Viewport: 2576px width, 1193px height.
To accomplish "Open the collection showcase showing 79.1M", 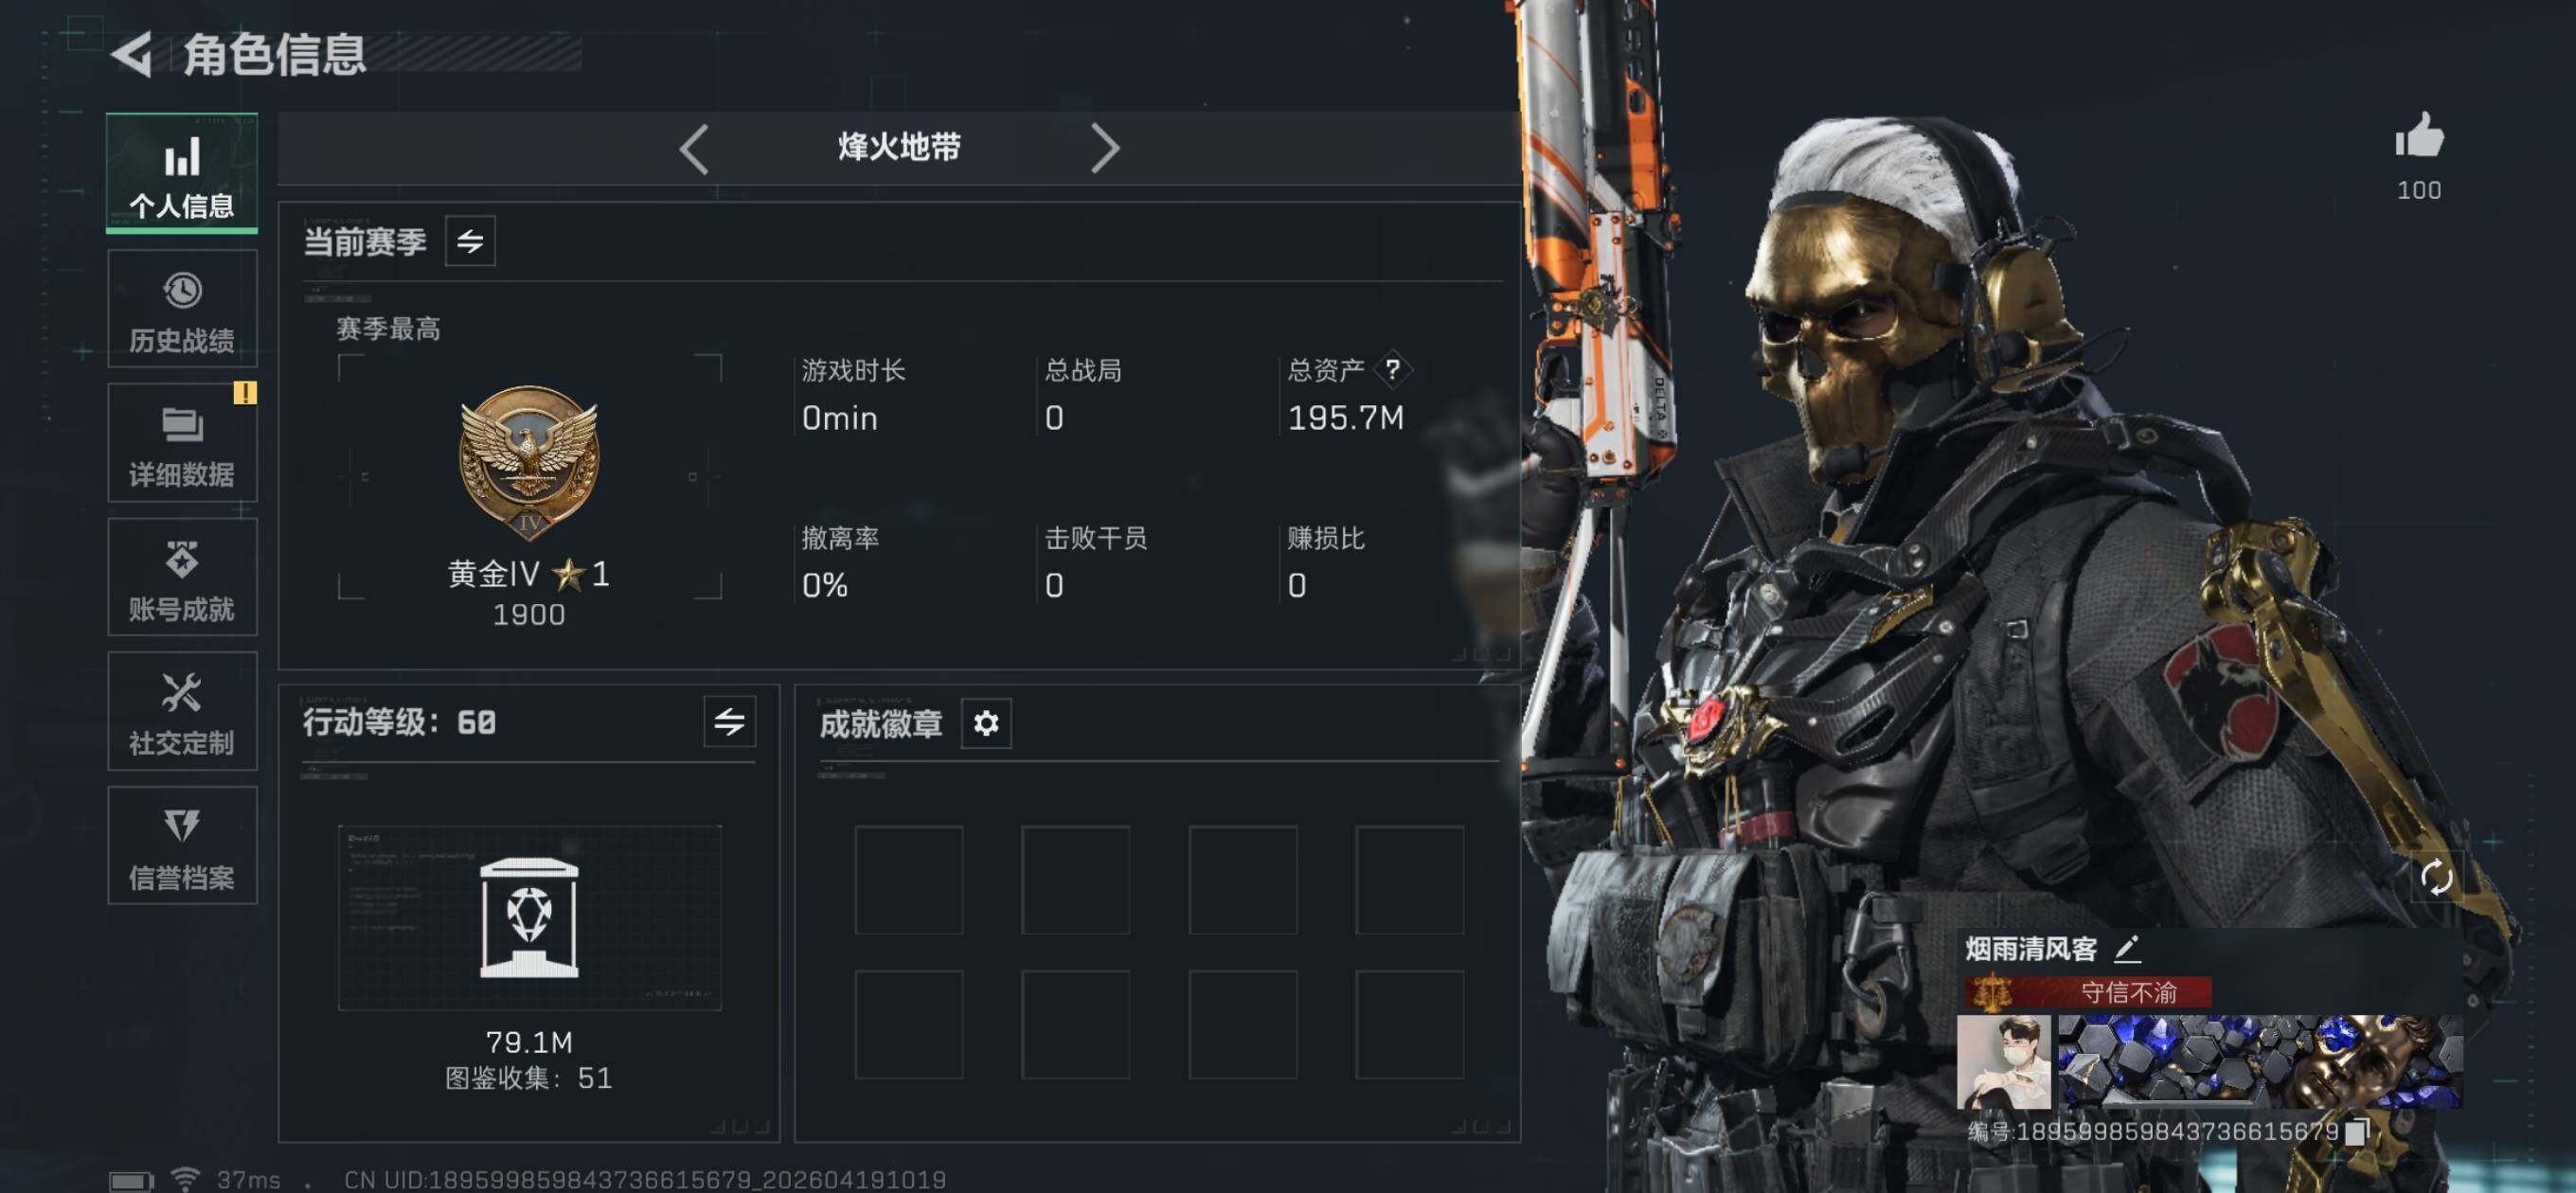I will click(529, 917).
